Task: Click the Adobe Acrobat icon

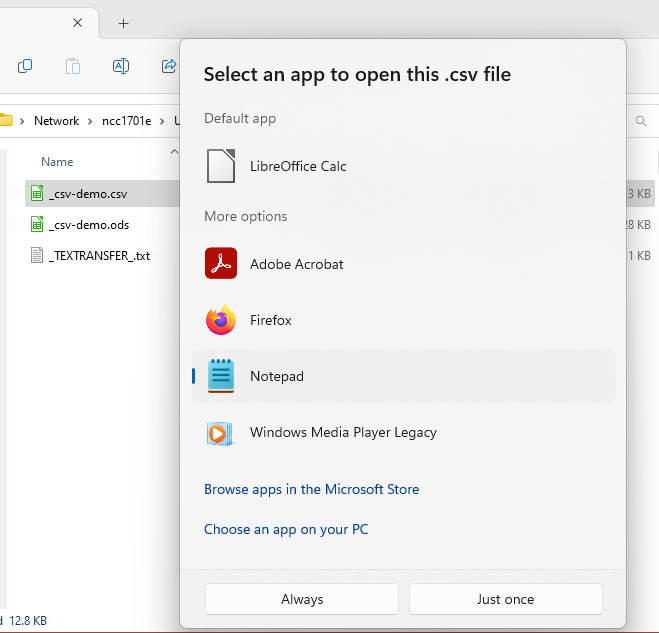Action: 221,263
